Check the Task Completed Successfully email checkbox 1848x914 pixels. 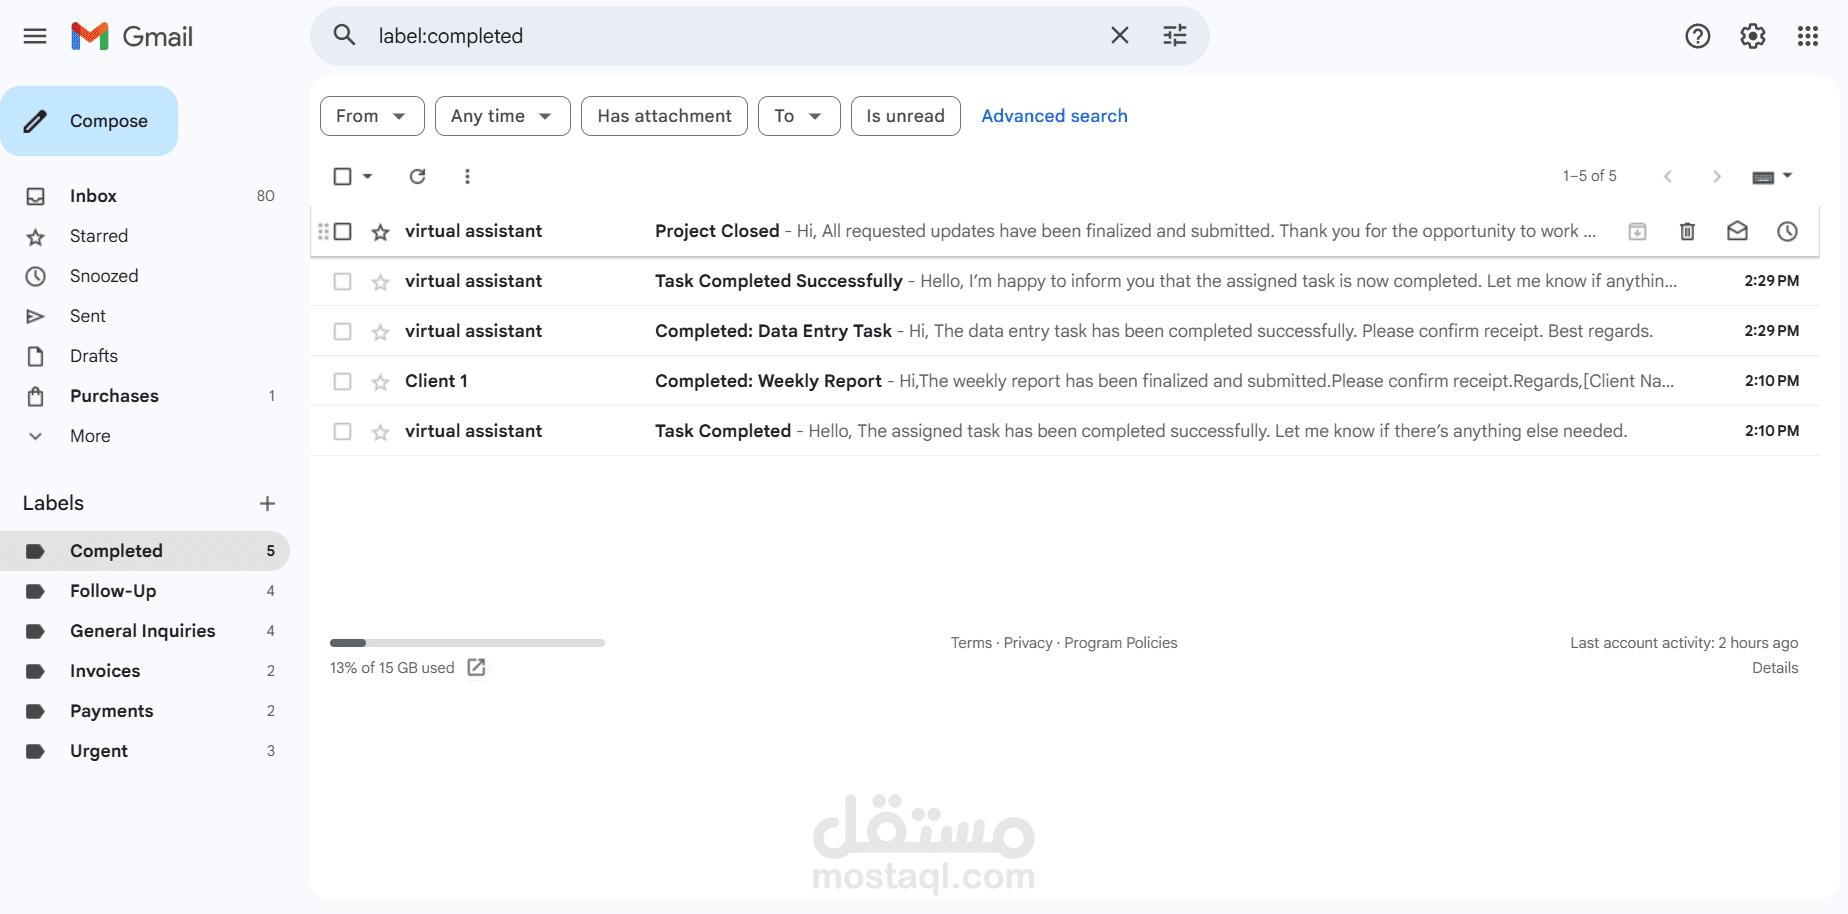pyautogui.click(x=342, y=281)
